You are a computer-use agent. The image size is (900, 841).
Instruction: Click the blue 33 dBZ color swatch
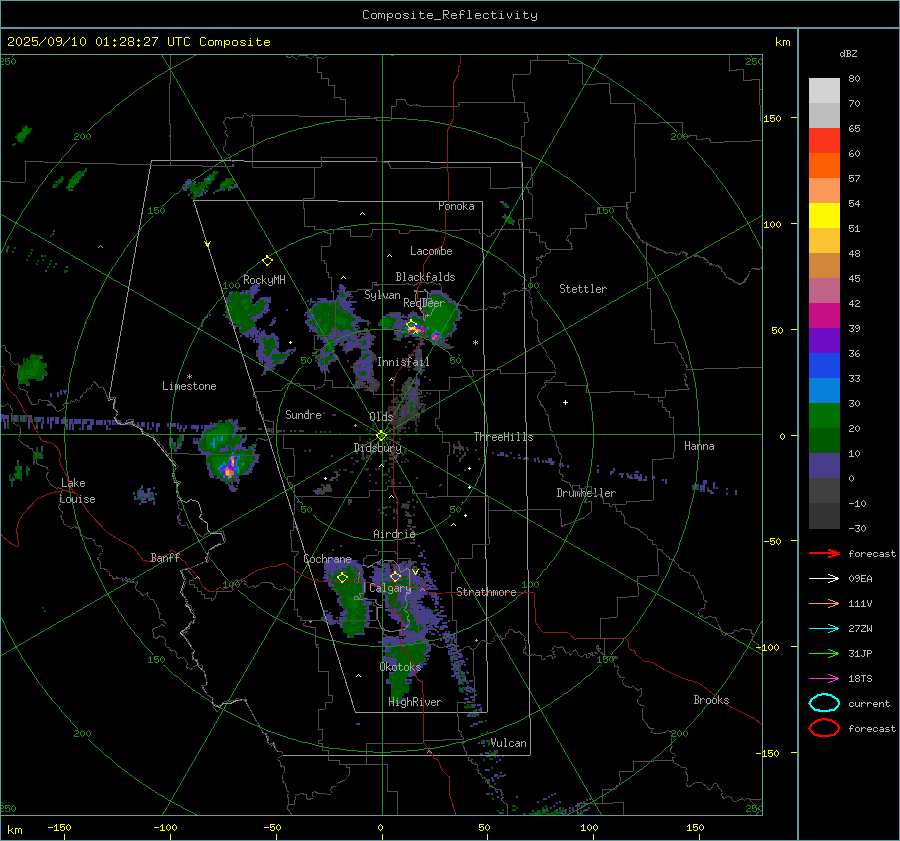coord(824,366)
